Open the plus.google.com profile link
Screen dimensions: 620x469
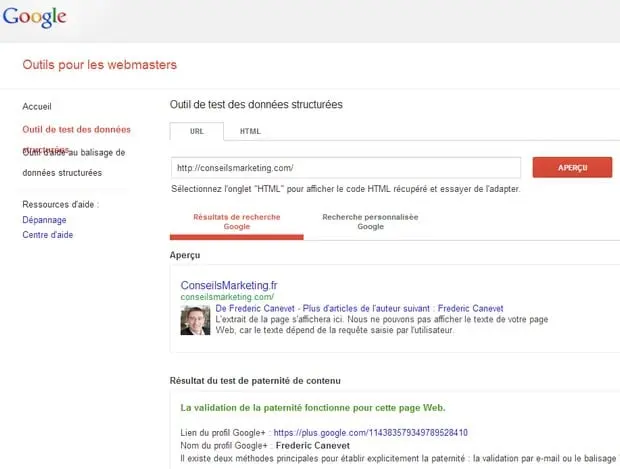click(370, 433)
